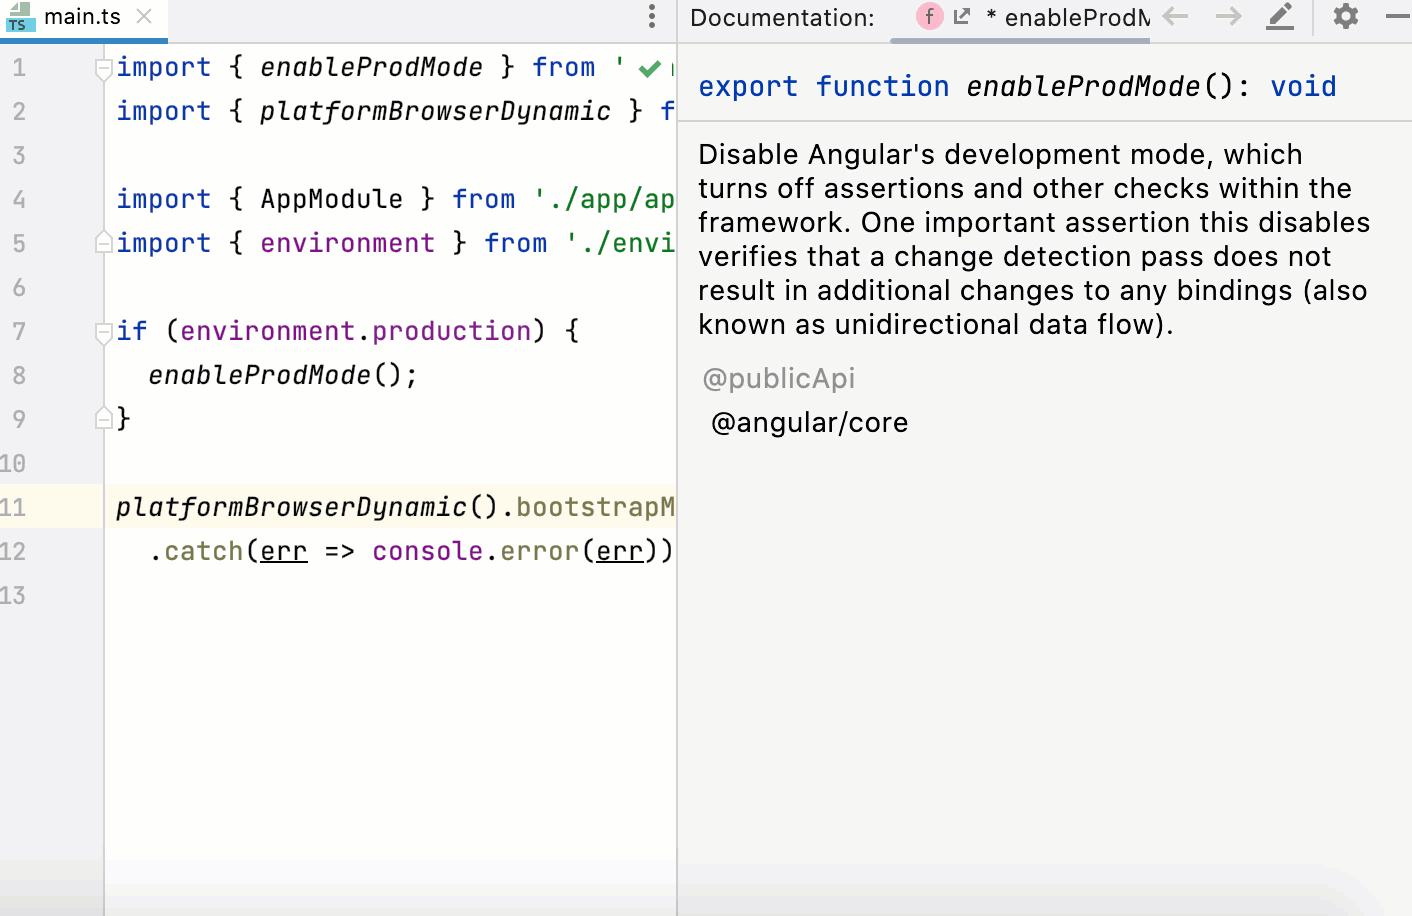Image resolution: width=1412 pixels, height=916 pixels.
Task: Open the editor kebab menu
Action: (652, 18)
